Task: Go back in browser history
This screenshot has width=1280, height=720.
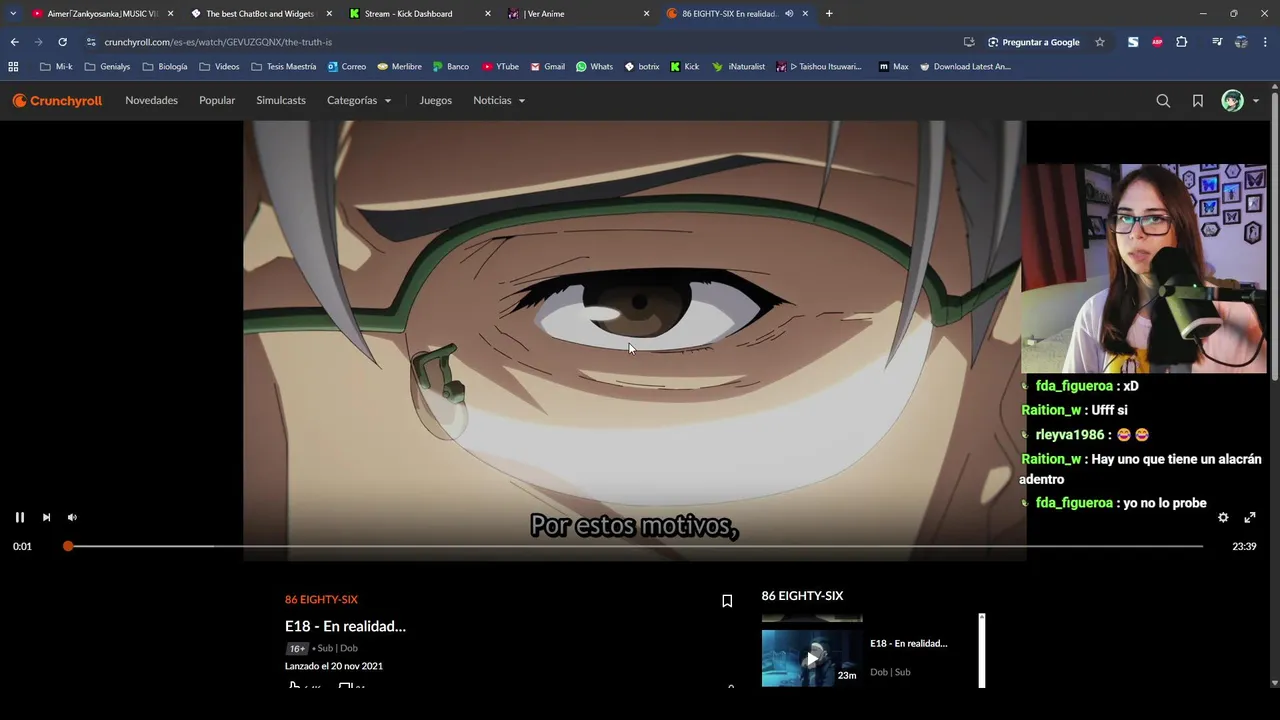Action: [14, 42]
